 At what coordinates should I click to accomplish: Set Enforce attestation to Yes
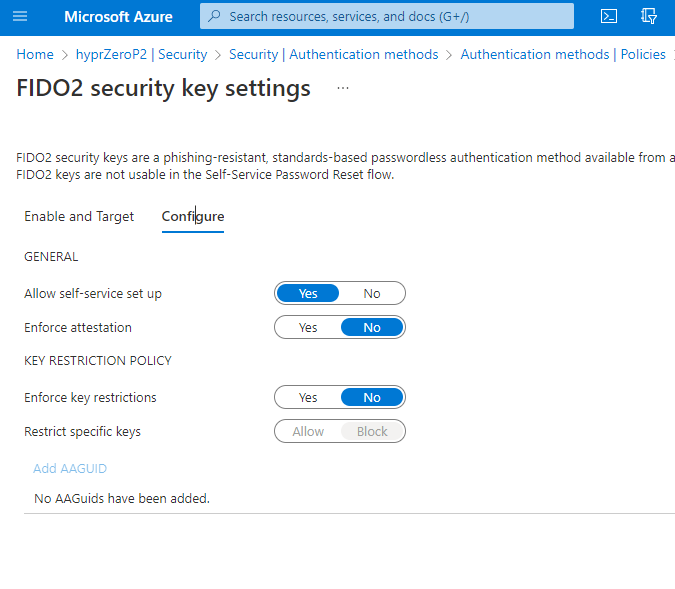(308, 327)
